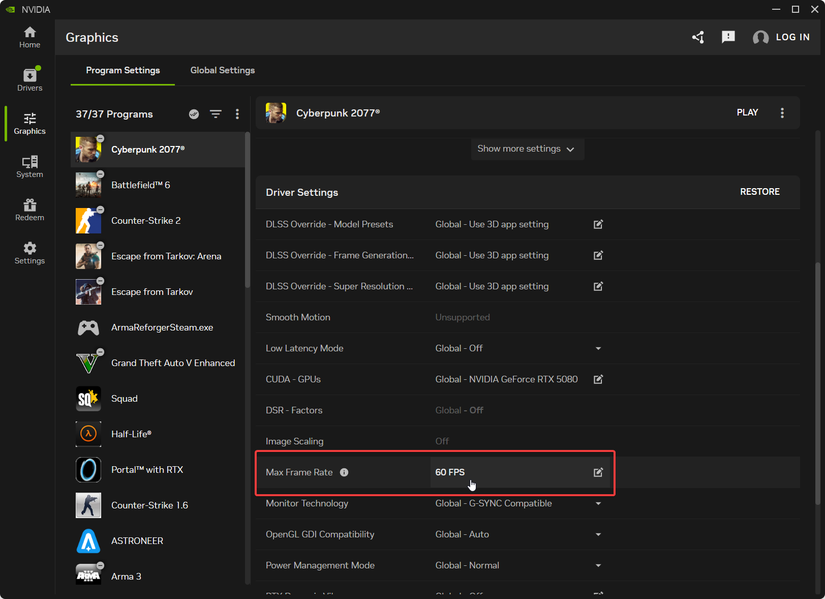Open Cyberpunk 2077 header three-dot menu
This screenshot has height=599, width=825.
click(x=782, y=113)
